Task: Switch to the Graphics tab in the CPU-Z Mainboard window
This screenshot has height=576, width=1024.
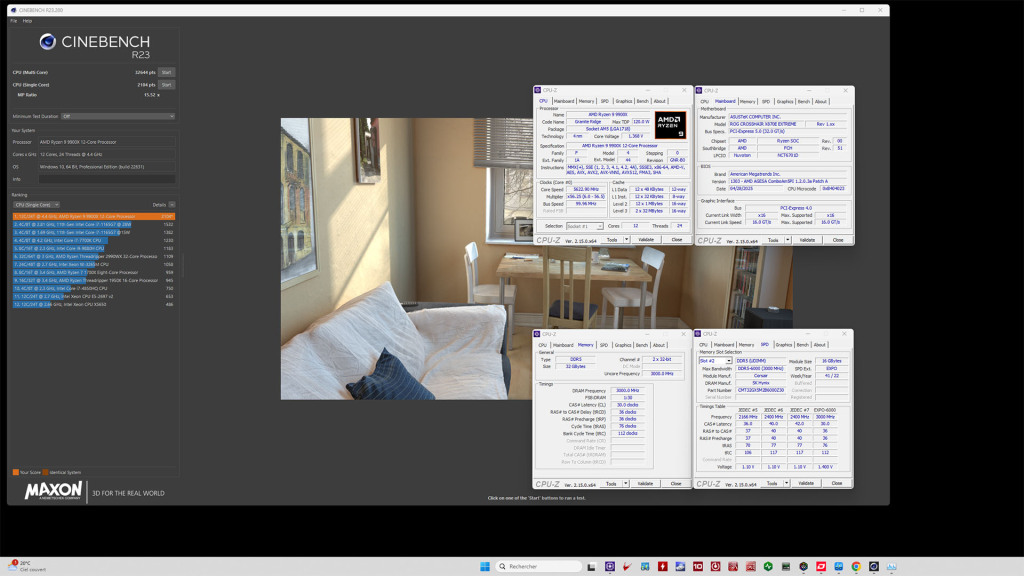Action: point(785,101)
